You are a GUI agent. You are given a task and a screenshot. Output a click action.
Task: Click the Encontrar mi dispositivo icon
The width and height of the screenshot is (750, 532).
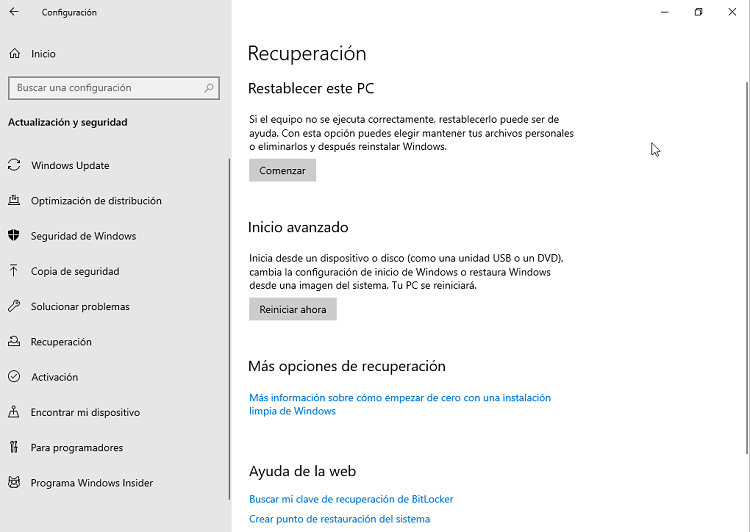pyautogui.click(x=14, y=412)
